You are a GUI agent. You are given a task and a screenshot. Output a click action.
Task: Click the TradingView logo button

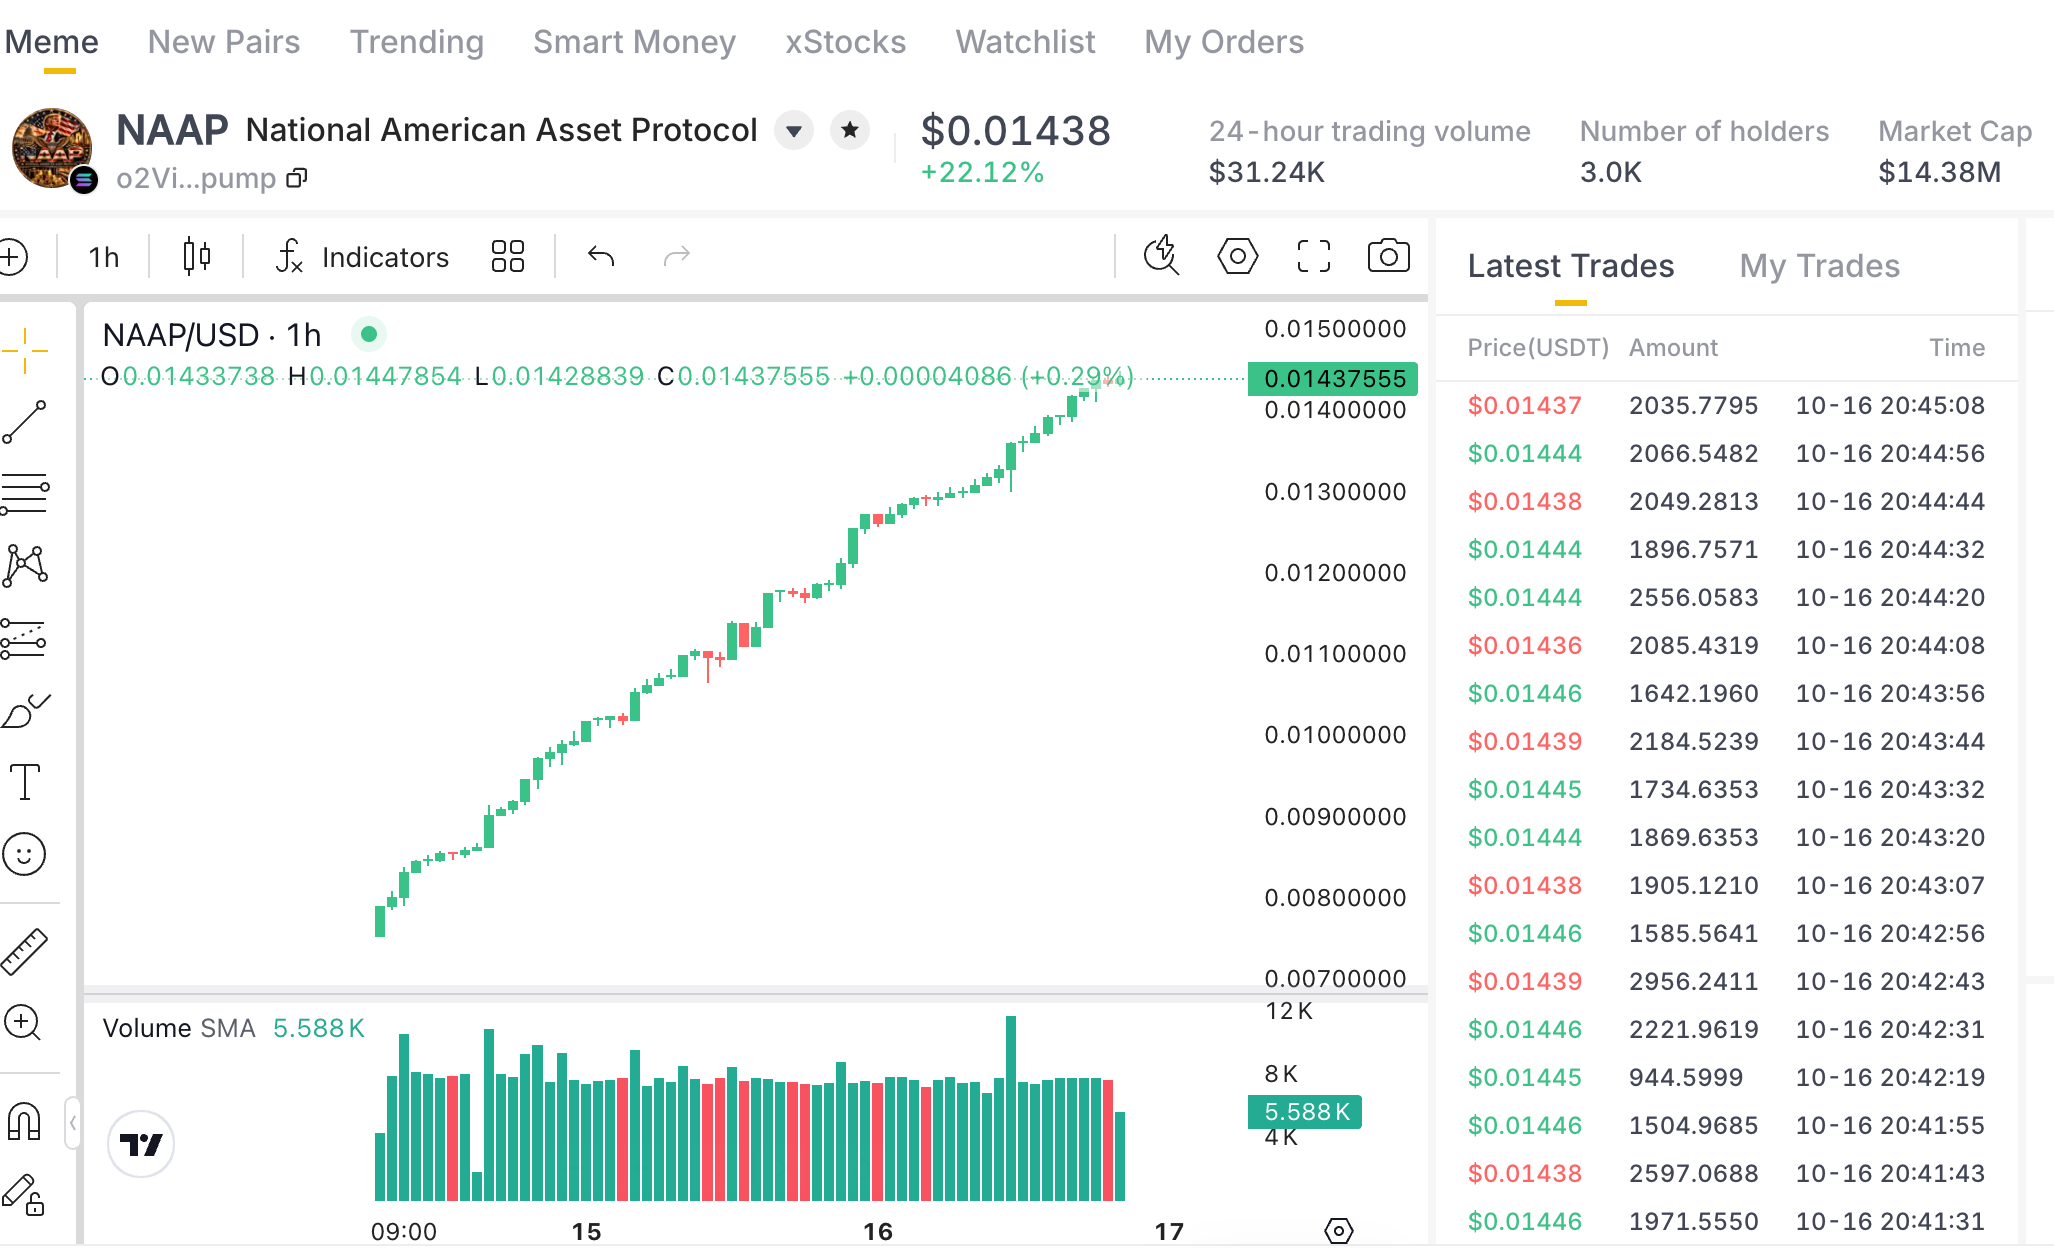[x=141, y=1144]
